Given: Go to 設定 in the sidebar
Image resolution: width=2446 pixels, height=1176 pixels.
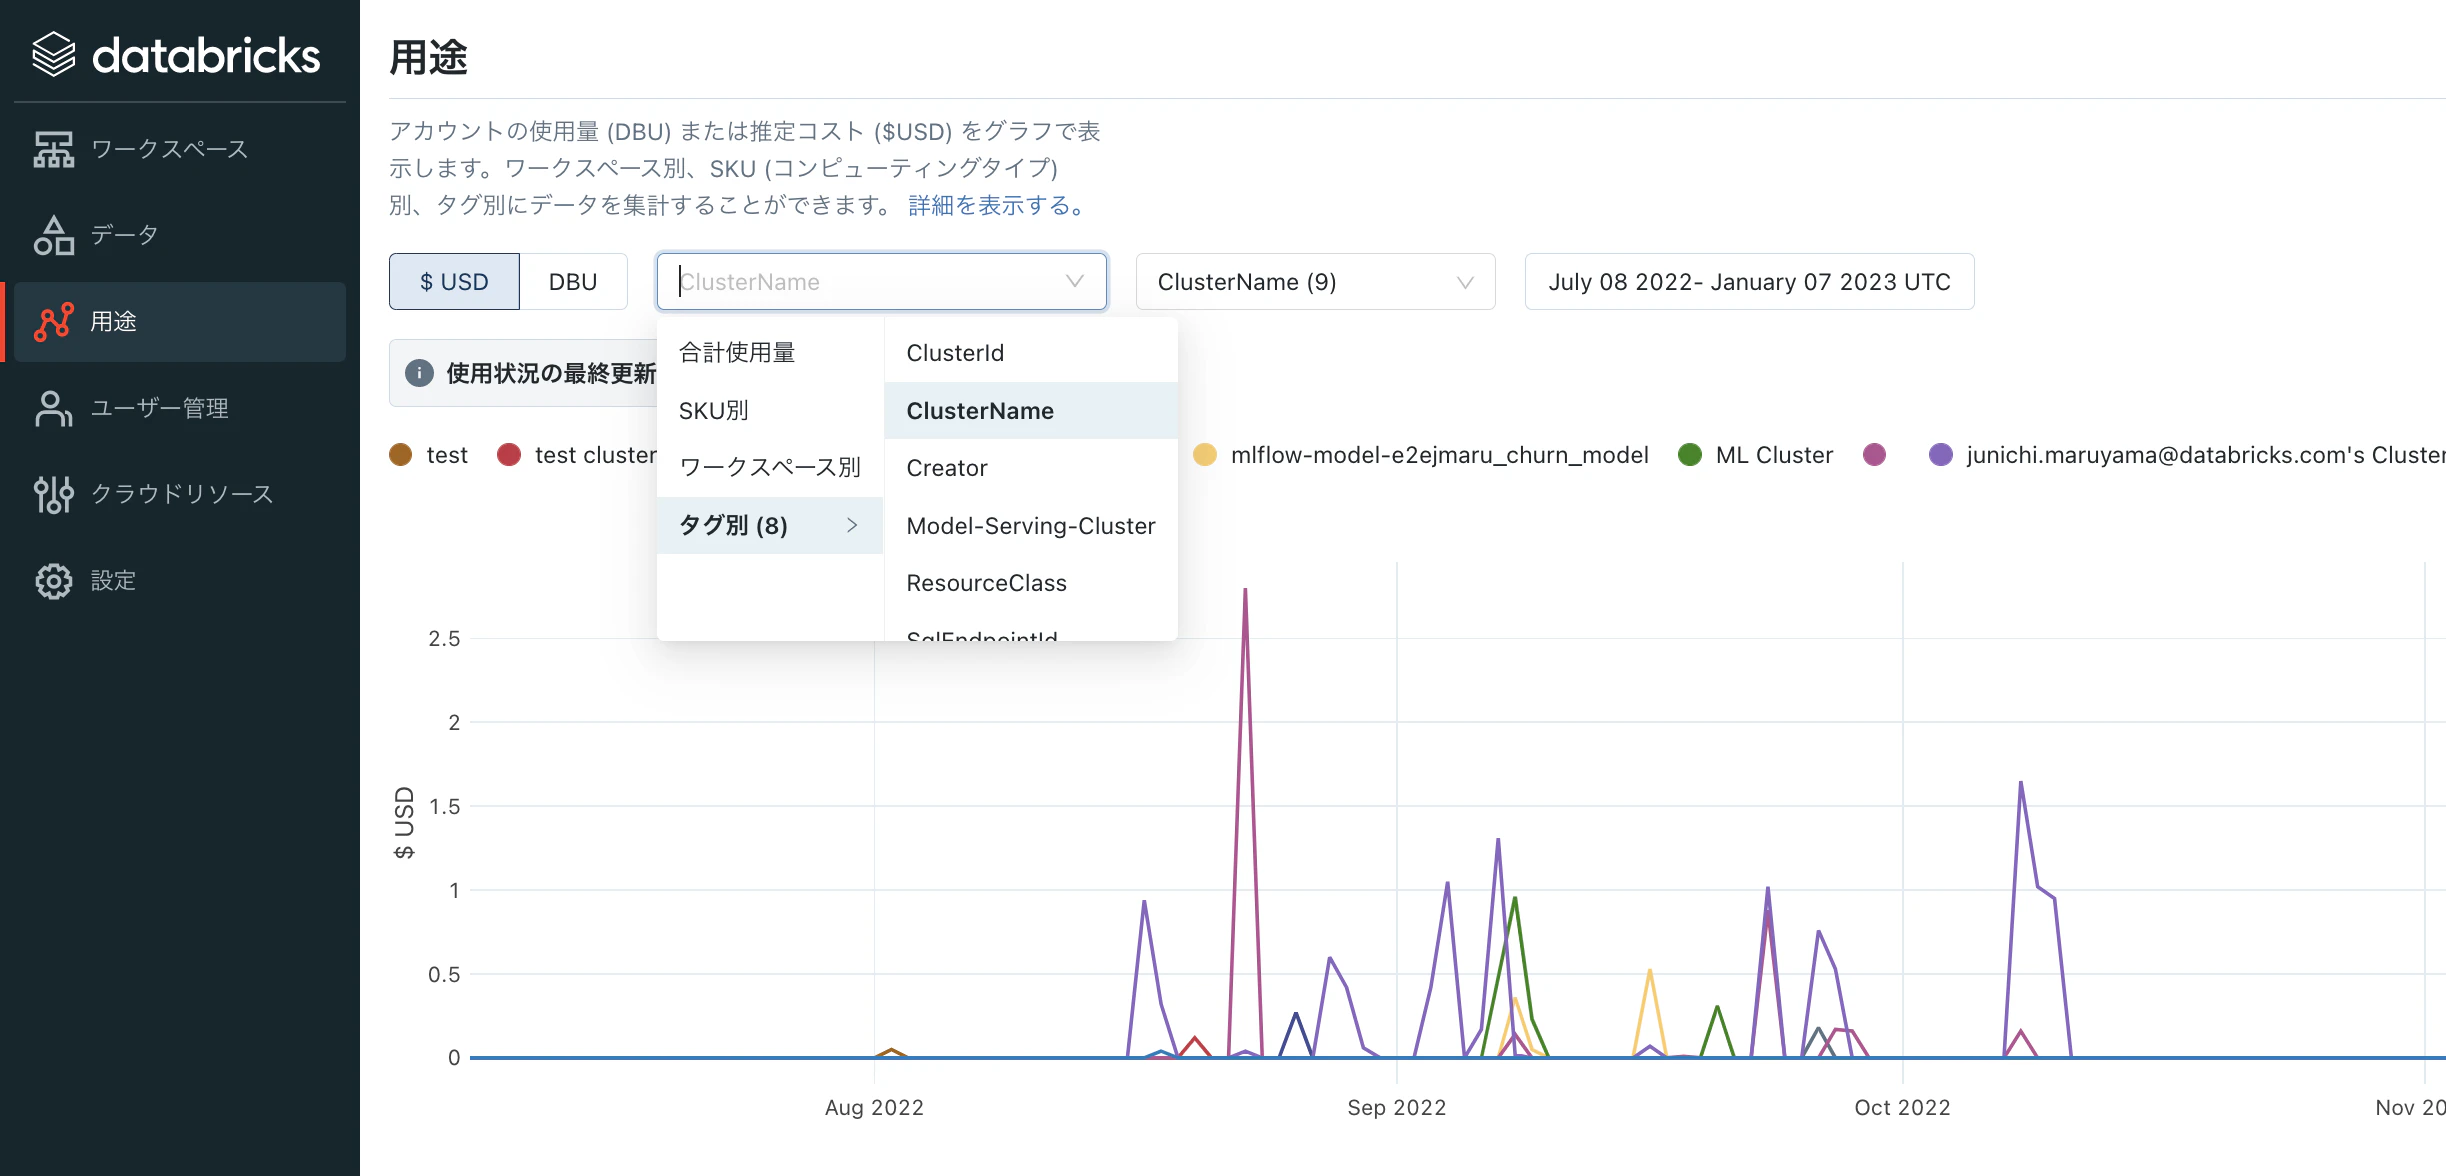Looking at the screenshot, I should click(x=113, y=581).
